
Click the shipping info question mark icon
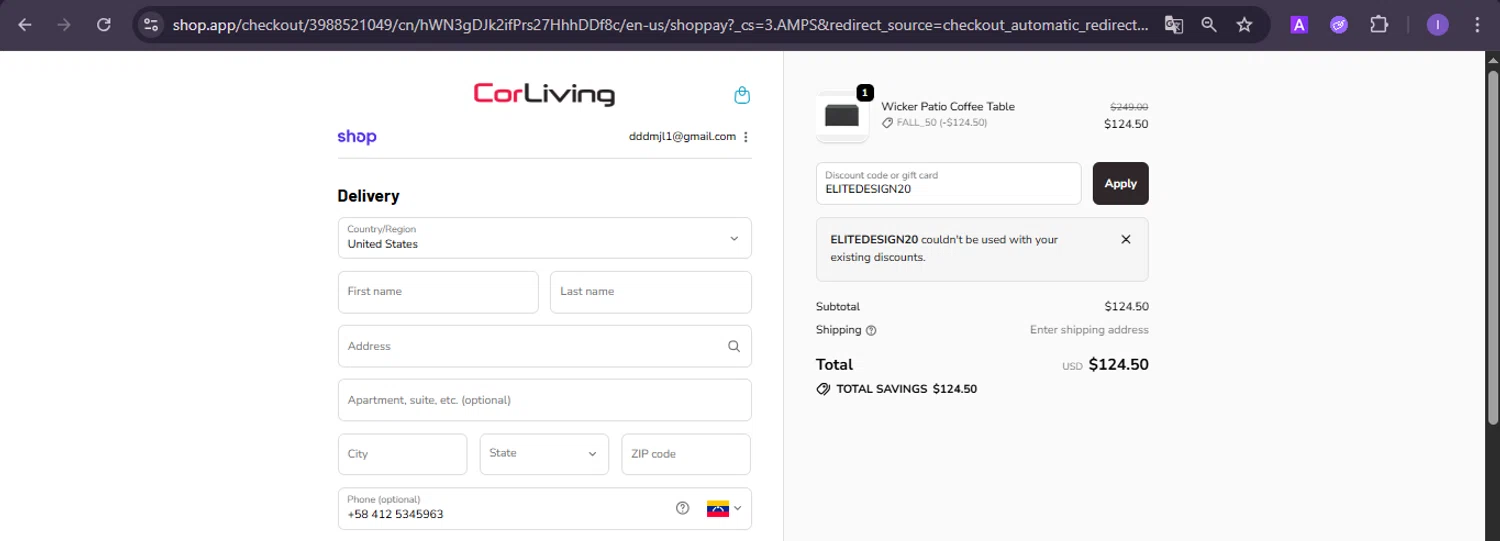(871, 330)
